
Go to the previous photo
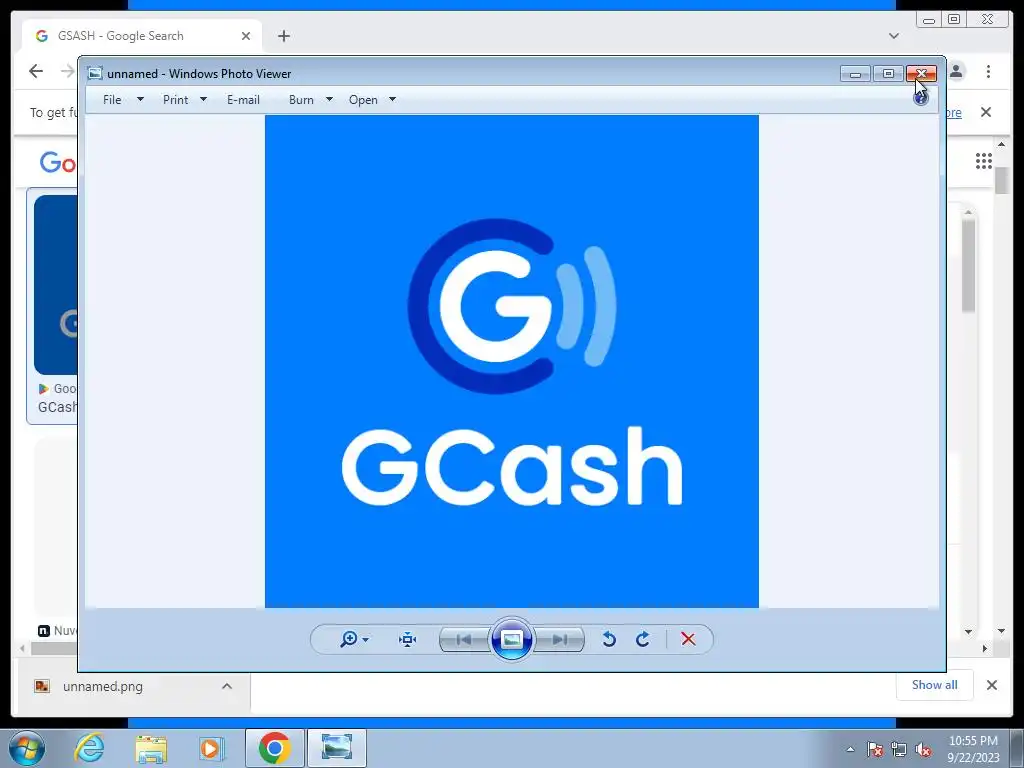[x=464, y=639]
